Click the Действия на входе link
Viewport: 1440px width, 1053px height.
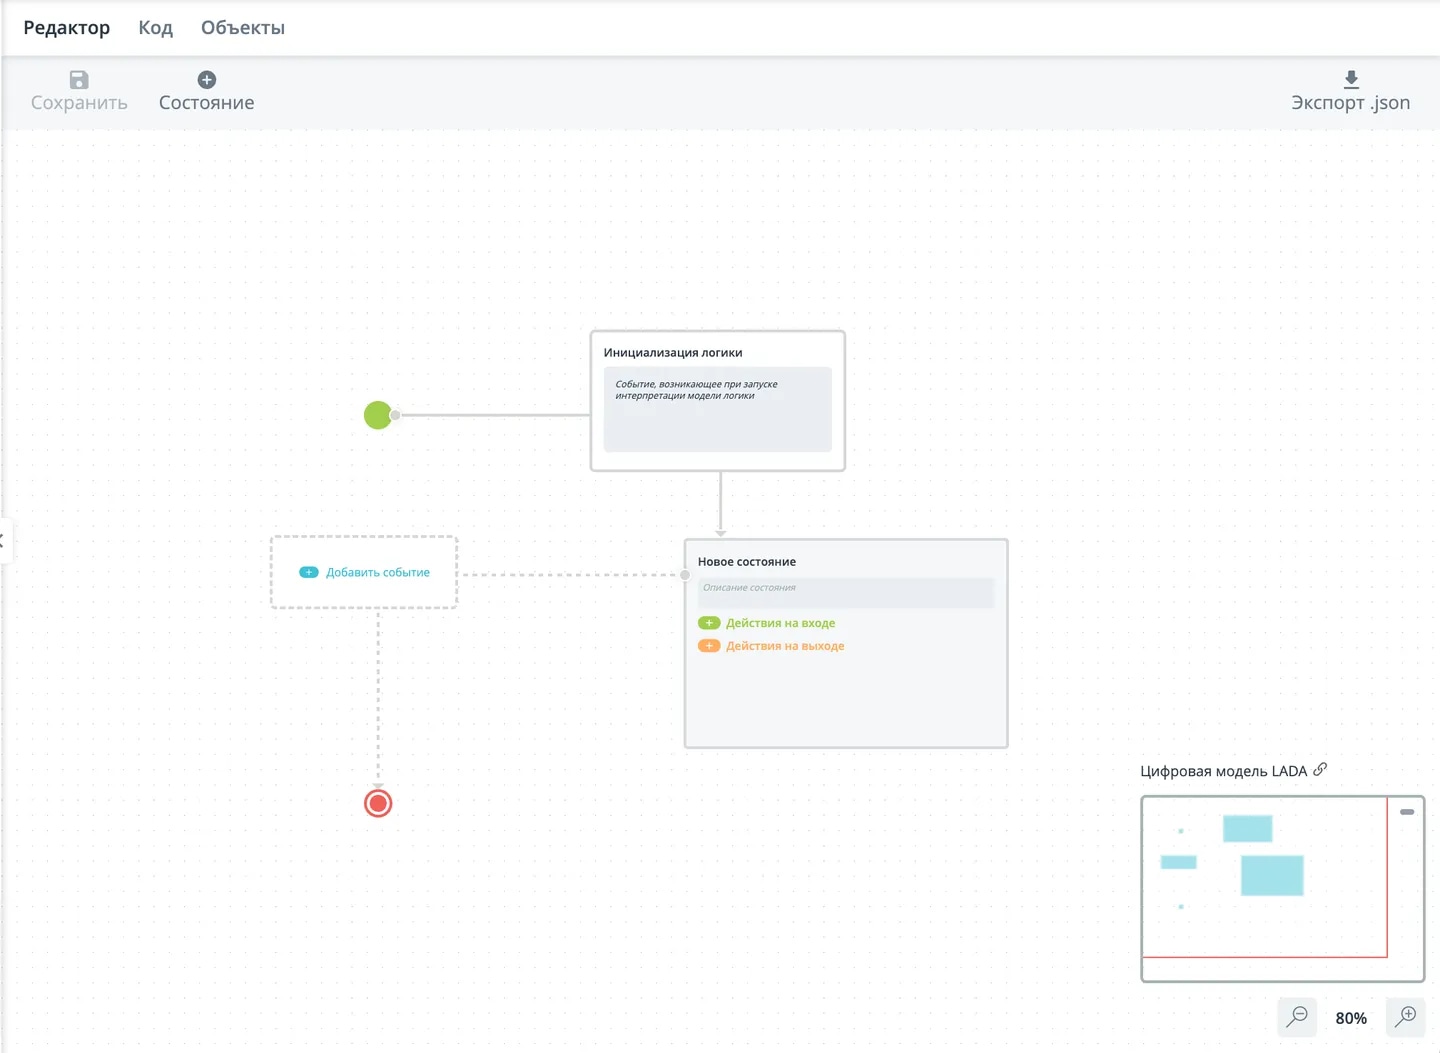(x=780, y=623)
